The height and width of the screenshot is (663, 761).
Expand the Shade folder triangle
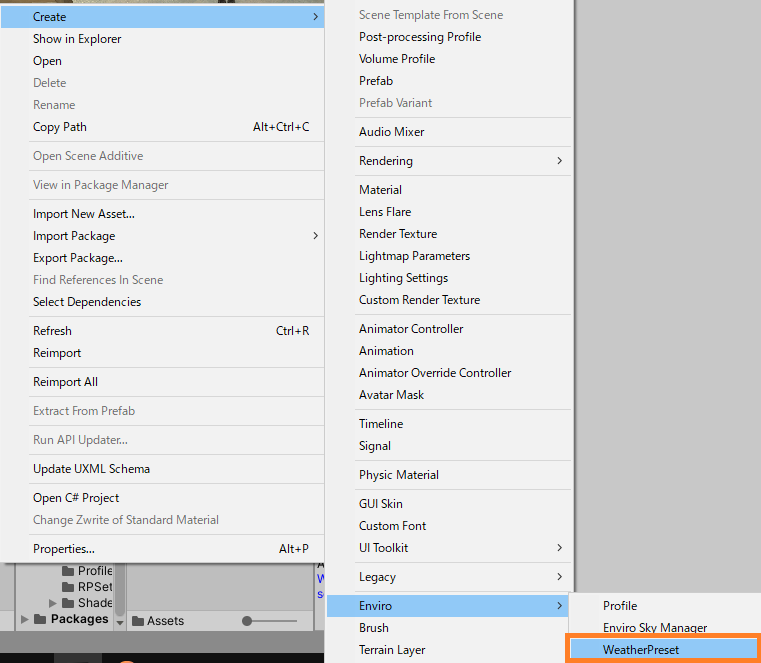click(x=53, y=603)
